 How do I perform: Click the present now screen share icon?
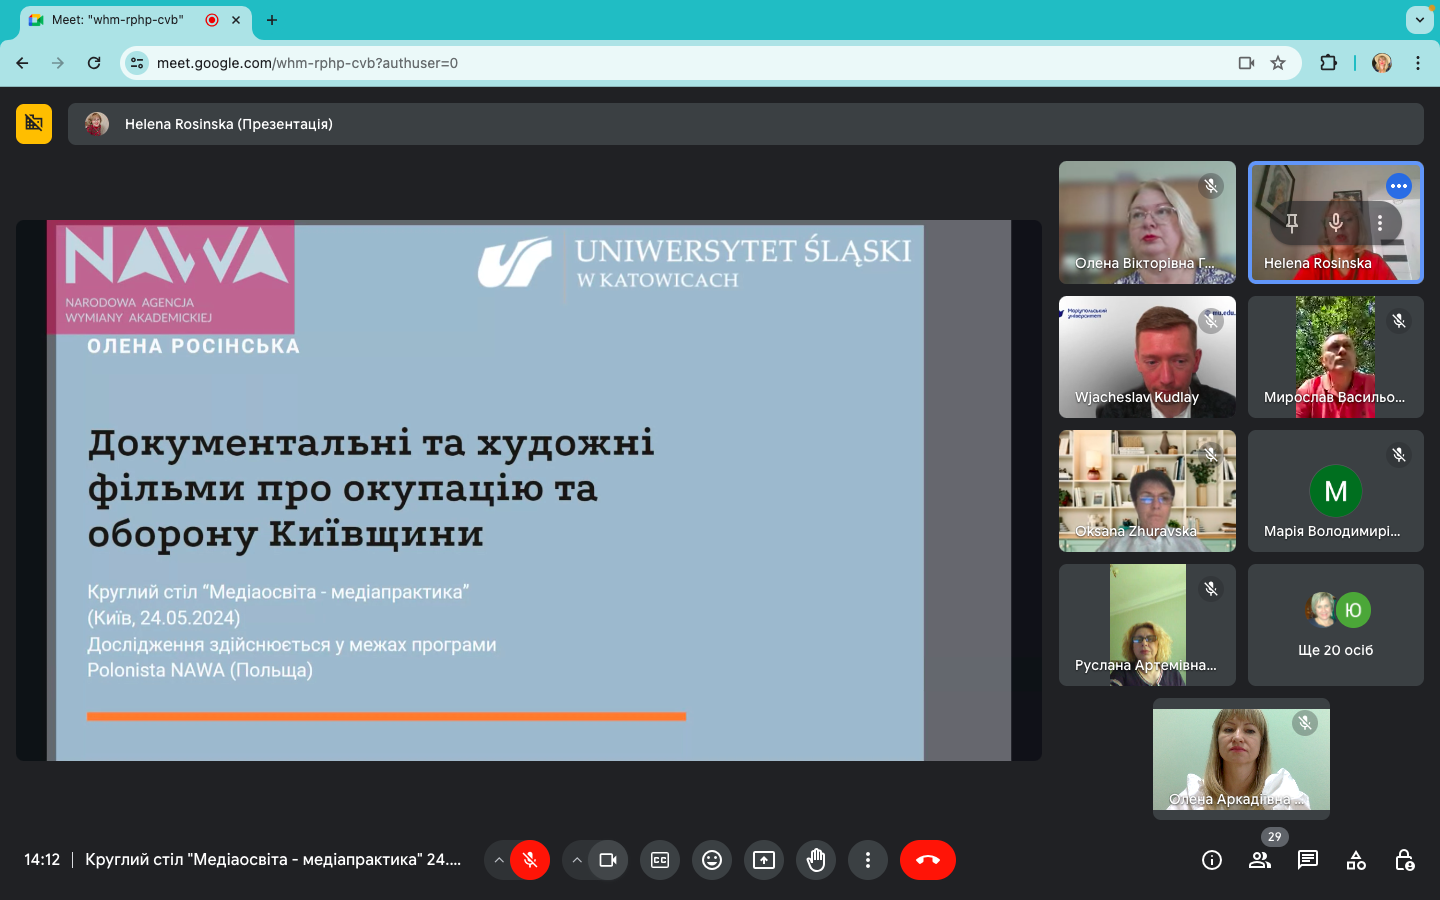(764, 860)
